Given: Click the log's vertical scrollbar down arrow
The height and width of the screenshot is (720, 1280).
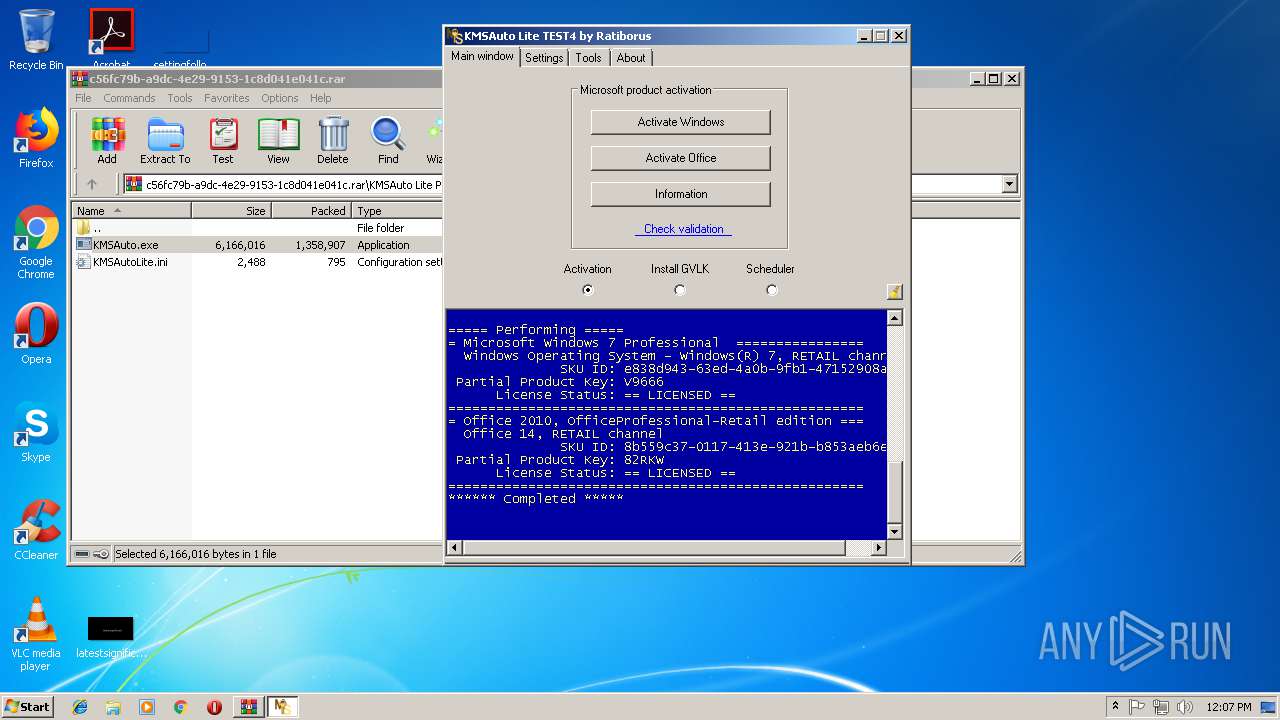Looking at the screenshot, I should (x=894, y=532).
